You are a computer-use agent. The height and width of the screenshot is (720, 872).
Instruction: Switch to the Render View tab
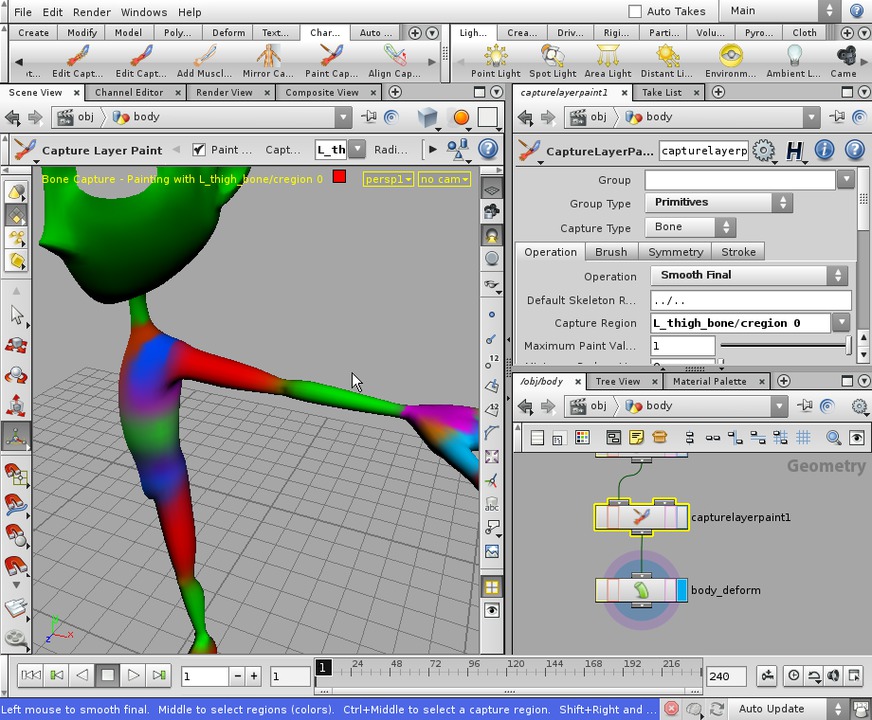224,92
